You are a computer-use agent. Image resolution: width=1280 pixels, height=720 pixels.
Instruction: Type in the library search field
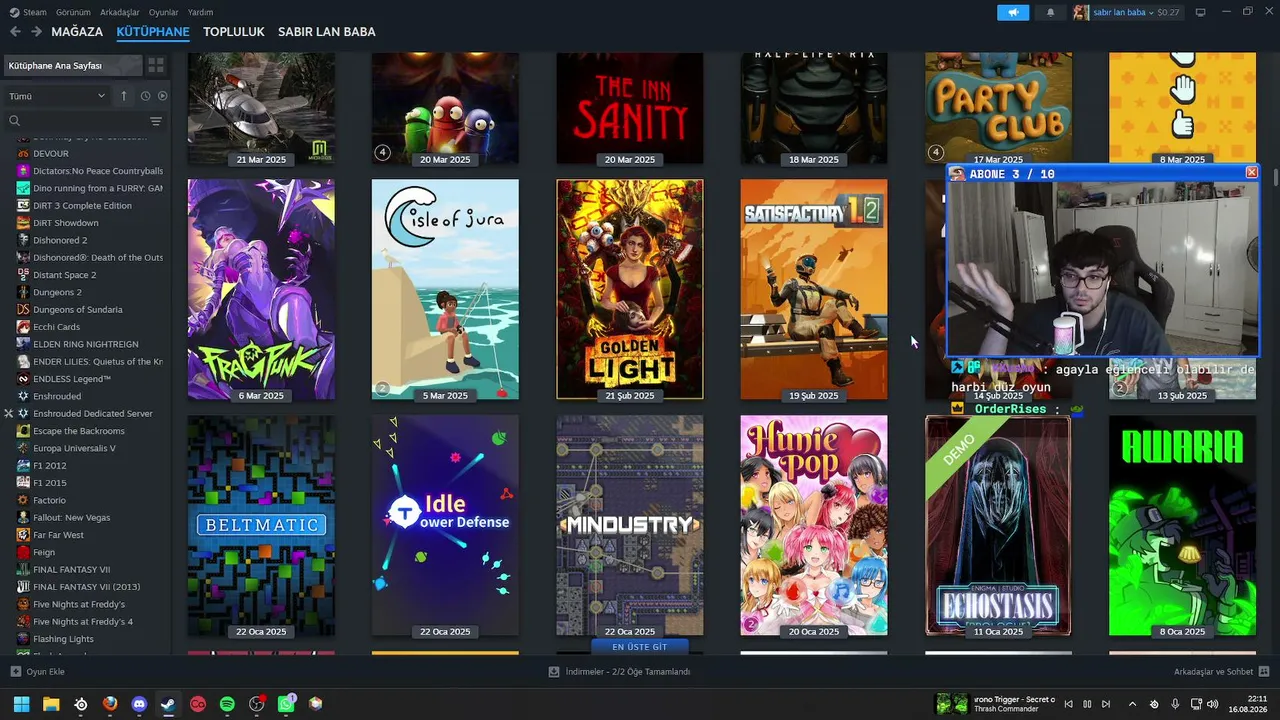(x=85, y=121)
